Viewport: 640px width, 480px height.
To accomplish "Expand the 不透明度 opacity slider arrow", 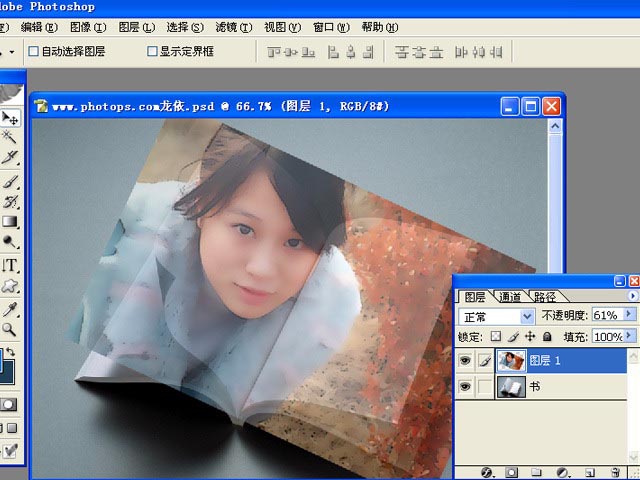I will coord(629,315).
